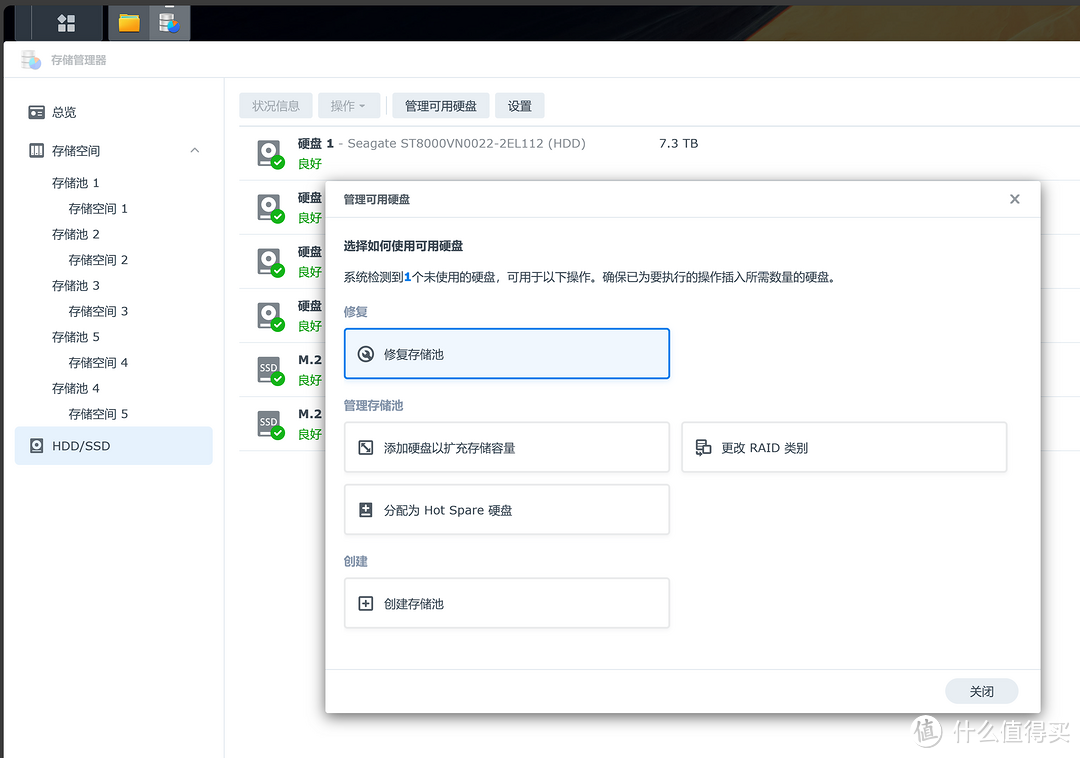
Task: Click the repair icon beside 修复存储池
Action: [366, 354]
